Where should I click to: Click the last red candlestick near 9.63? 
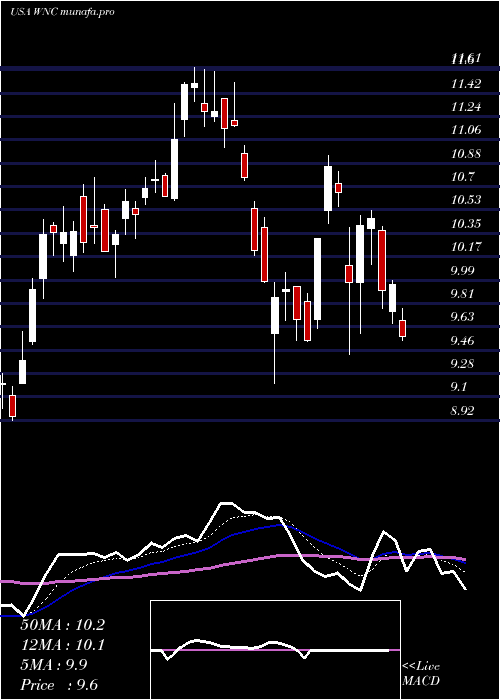[x=403, y=328]
